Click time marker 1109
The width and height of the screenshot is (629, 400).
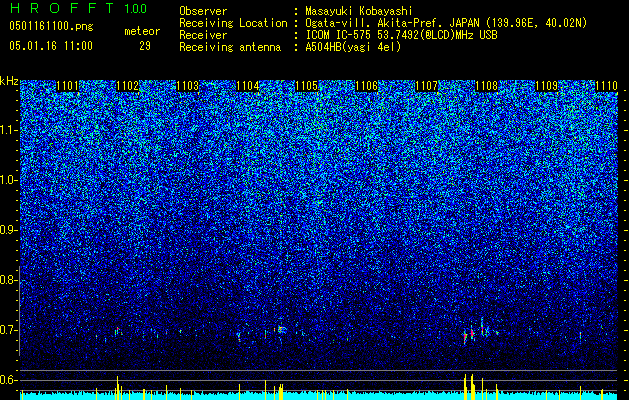(x=546, y=86)
